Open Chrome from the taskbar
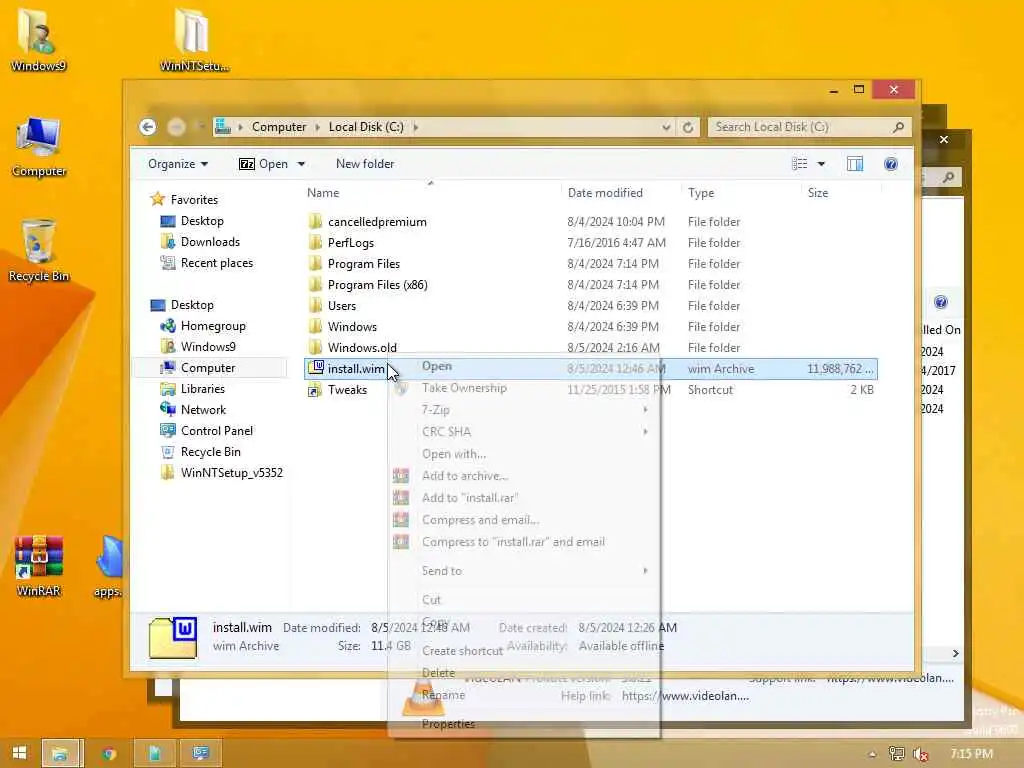Image resolution: width=1024 pixels, height=768 pixels. pos(109,753)
